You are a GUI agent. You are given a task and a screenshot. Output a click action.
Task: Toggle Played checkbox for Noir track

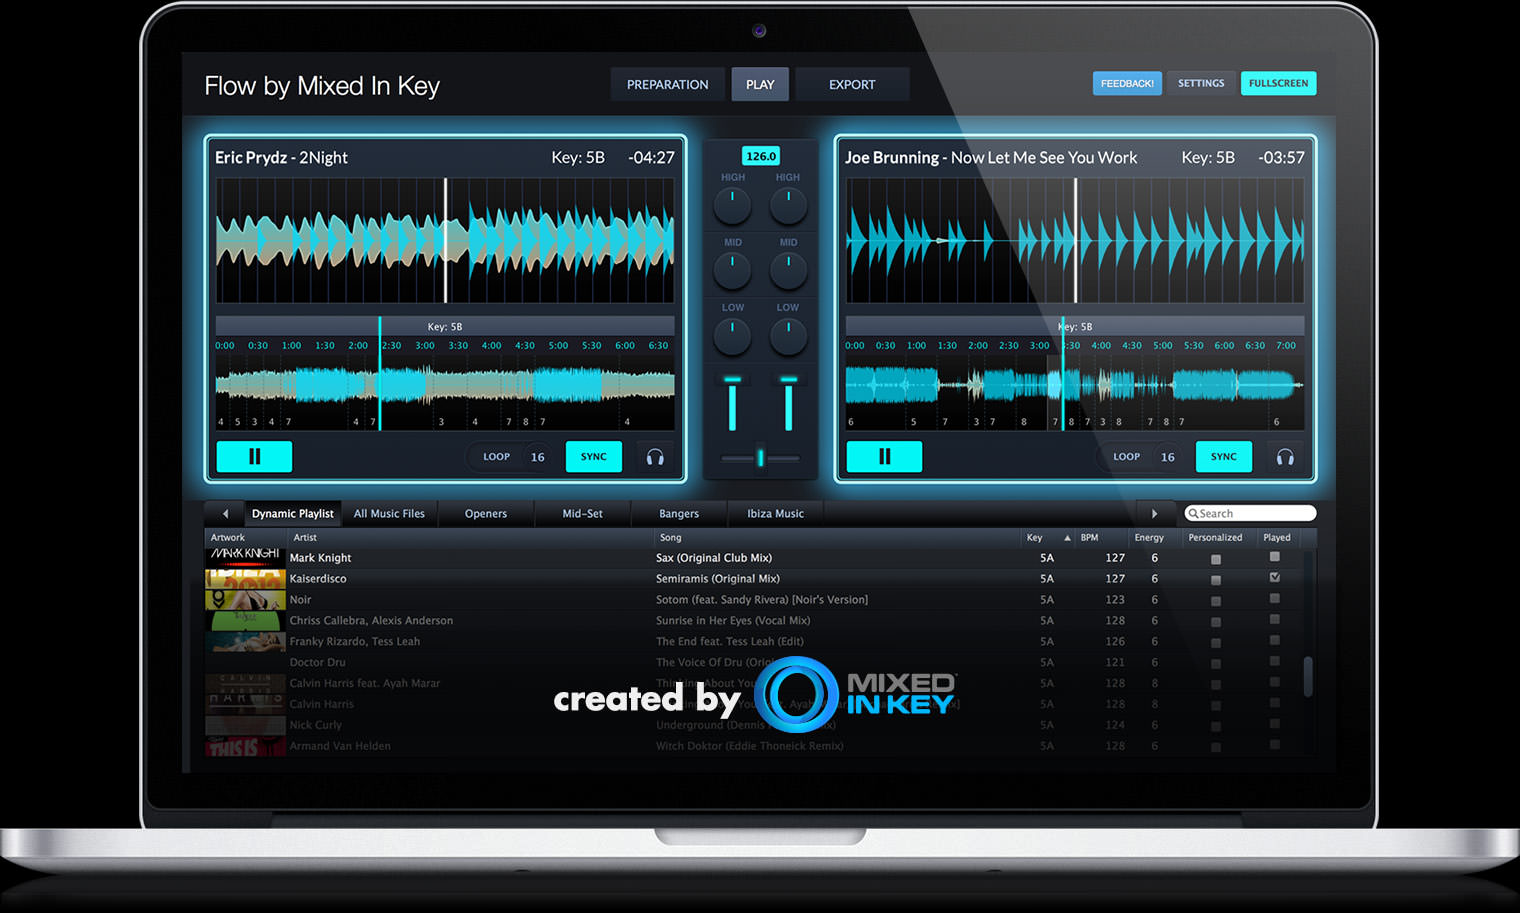tap(1274, 599)
